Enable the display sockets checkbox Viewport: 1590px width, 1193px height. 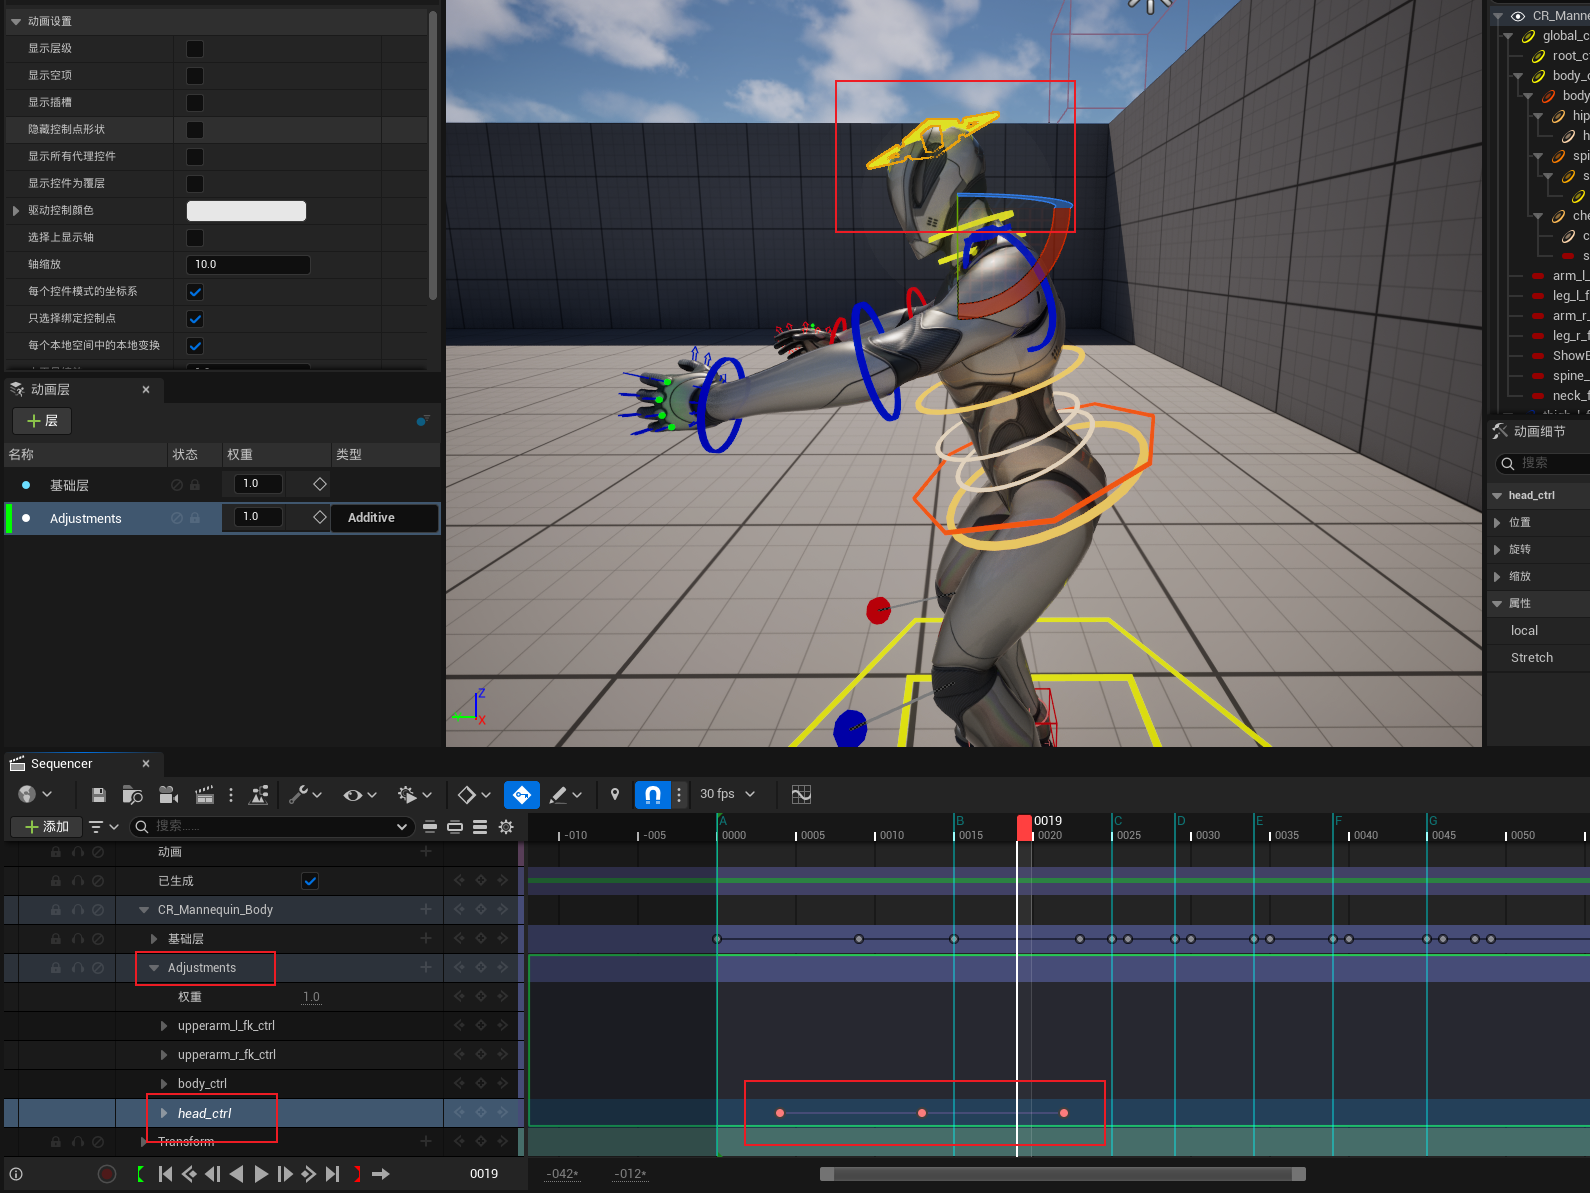pyautogui.click(x=195, y=103)
